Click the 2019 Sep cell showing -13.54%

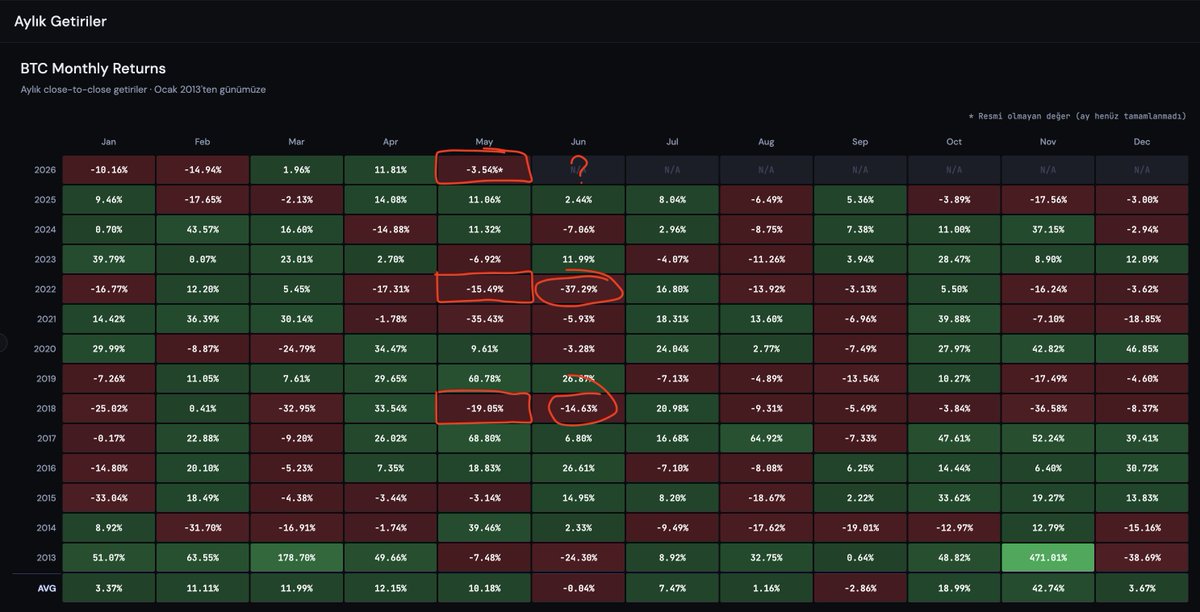pyautogui.click(x=860, y=379)
